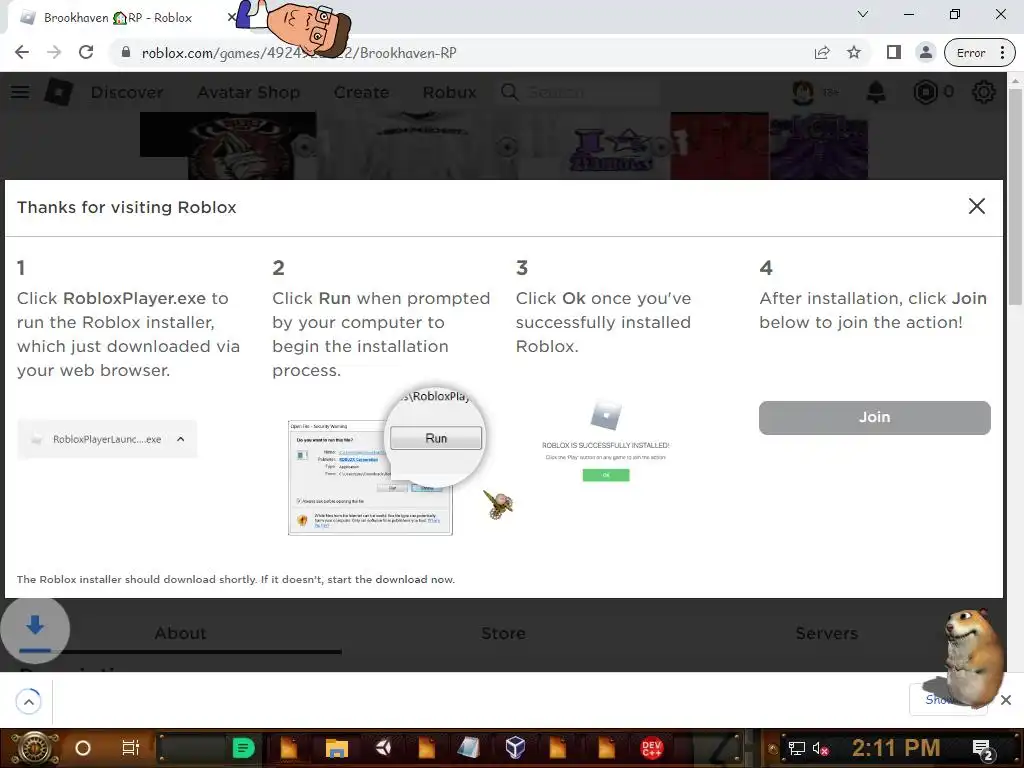Open the Chrome profile avatar button

click(925, 53)
